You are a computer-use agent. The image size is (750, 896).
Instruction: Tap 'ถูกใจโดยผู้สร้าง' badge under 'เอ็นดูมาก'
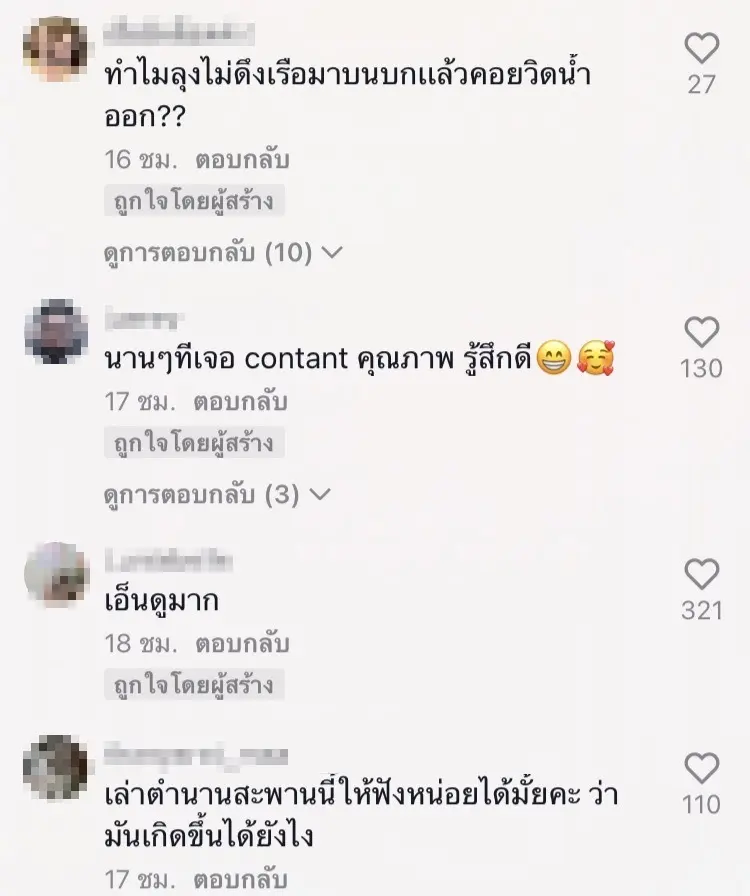194,685
